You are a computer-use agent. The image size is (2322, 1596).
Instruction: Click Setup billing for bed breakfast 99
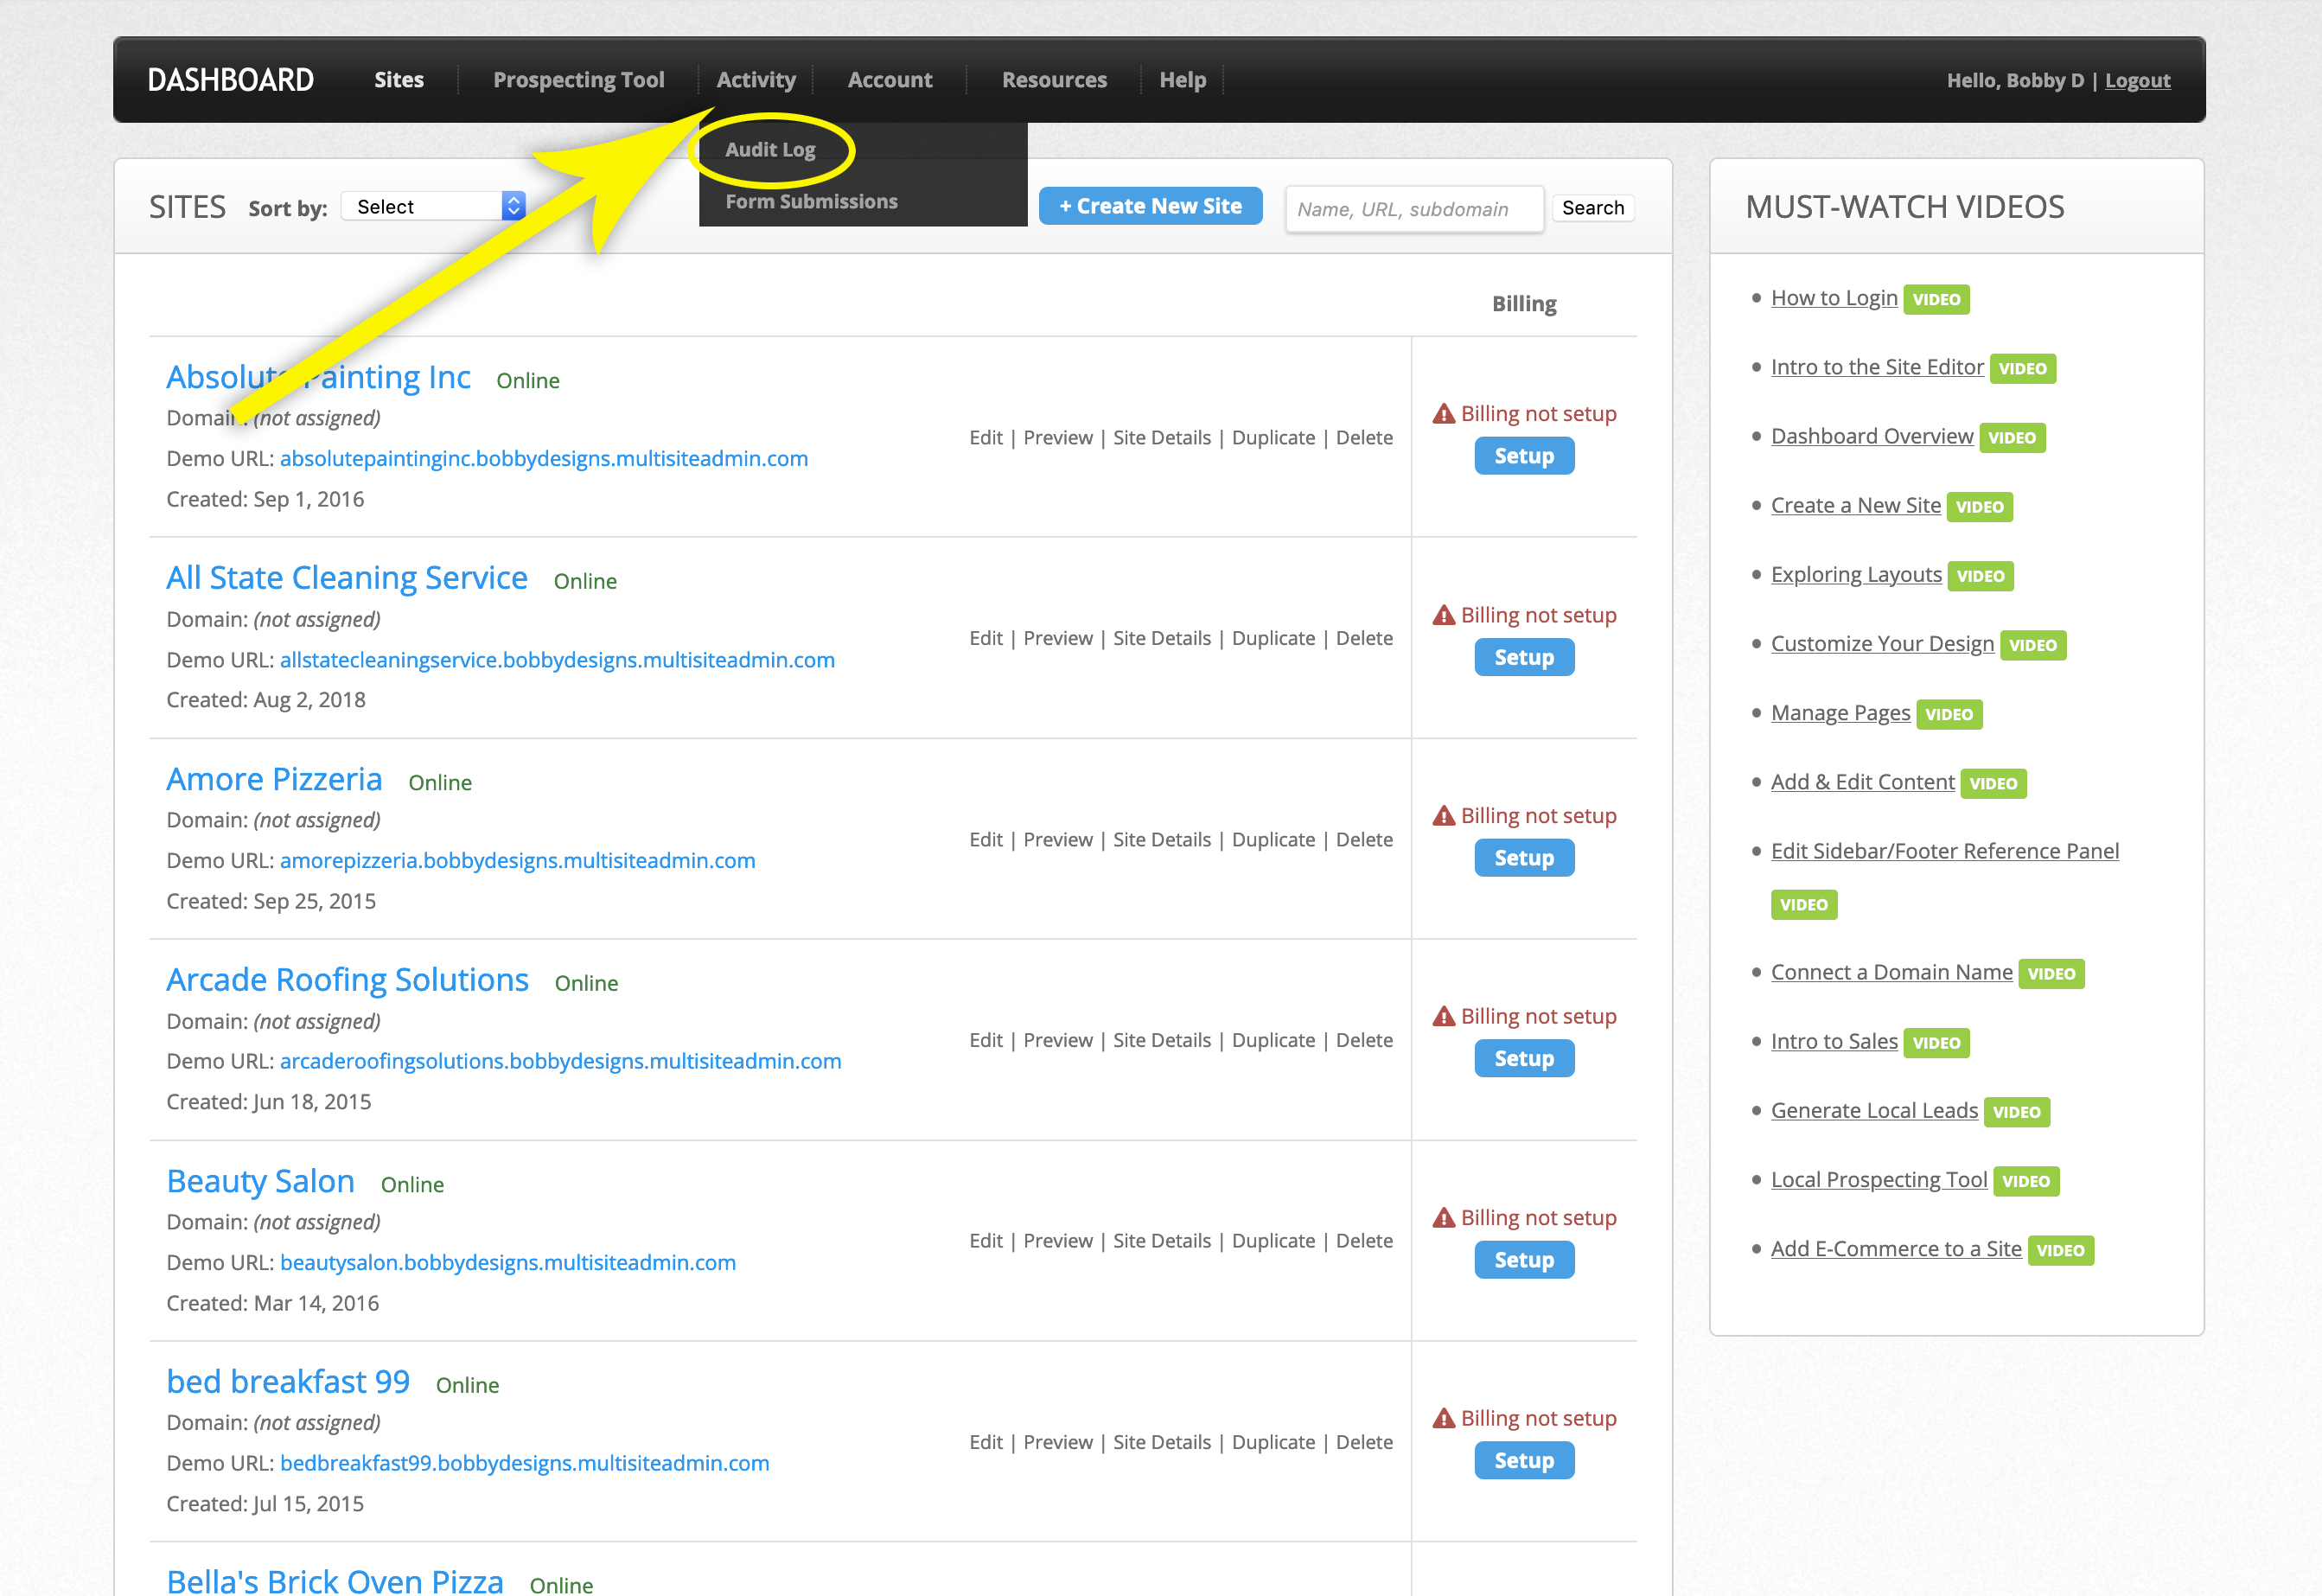click(1524, 1461)
